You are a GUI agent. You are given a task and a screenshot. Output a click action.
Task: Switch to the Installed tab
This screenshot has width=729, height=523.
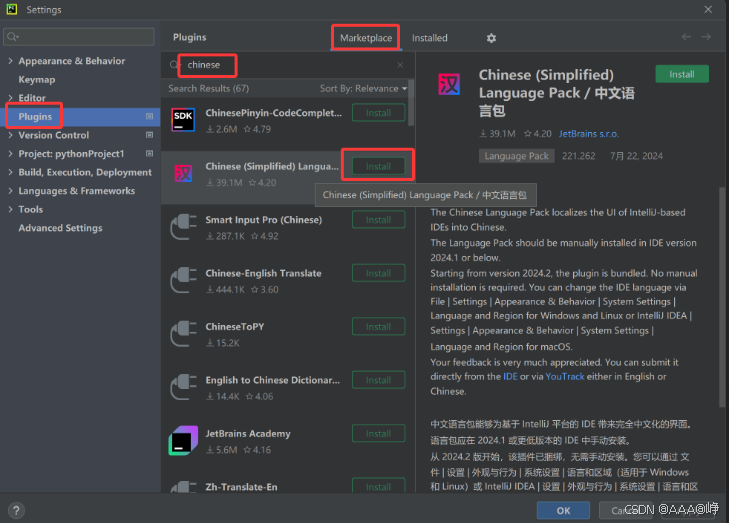[x=430, y=38]
